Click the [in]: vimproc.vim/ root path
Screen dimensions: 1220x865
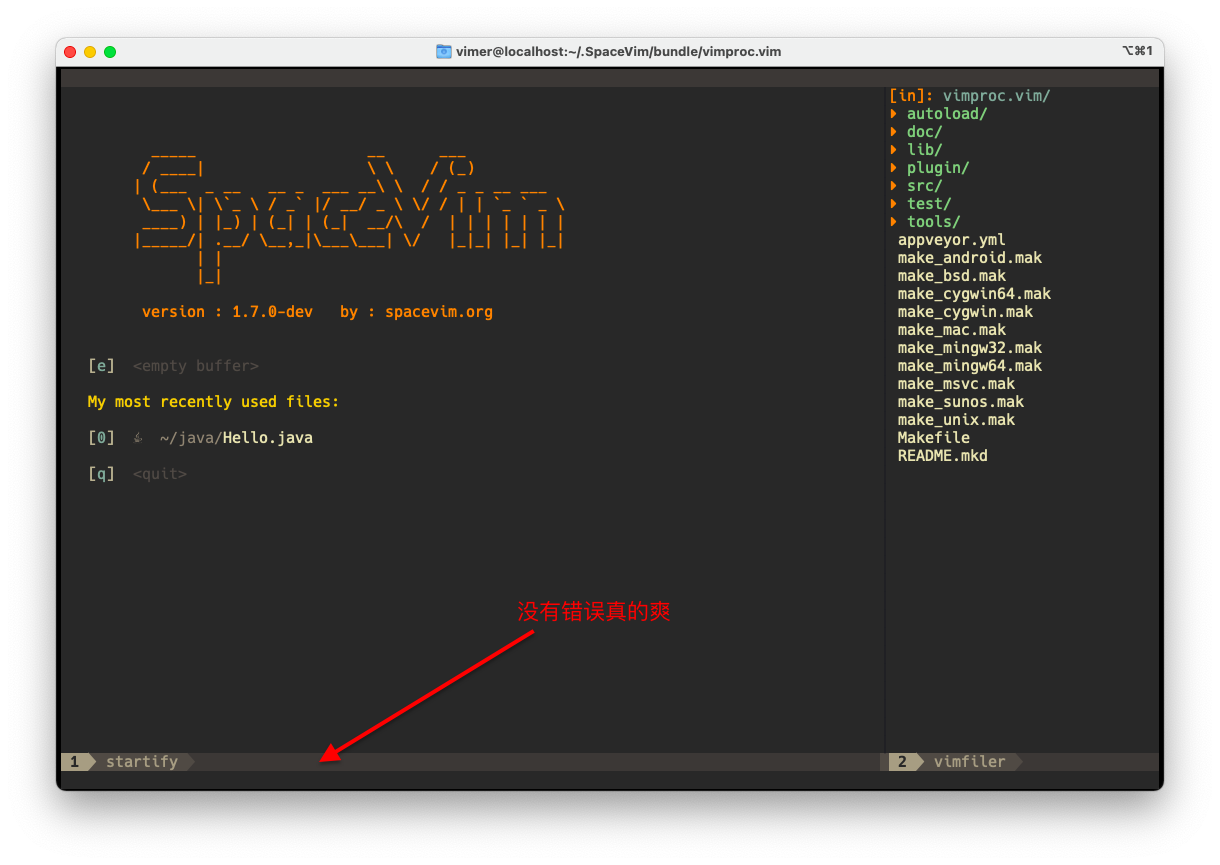coord(970,96)
